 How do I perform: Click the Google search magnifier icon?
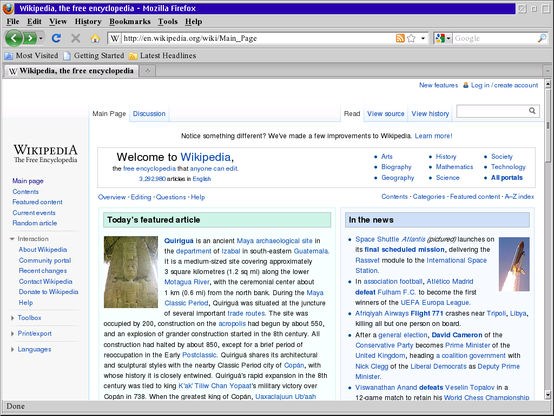pyautogui.click(x=542, y=38)
